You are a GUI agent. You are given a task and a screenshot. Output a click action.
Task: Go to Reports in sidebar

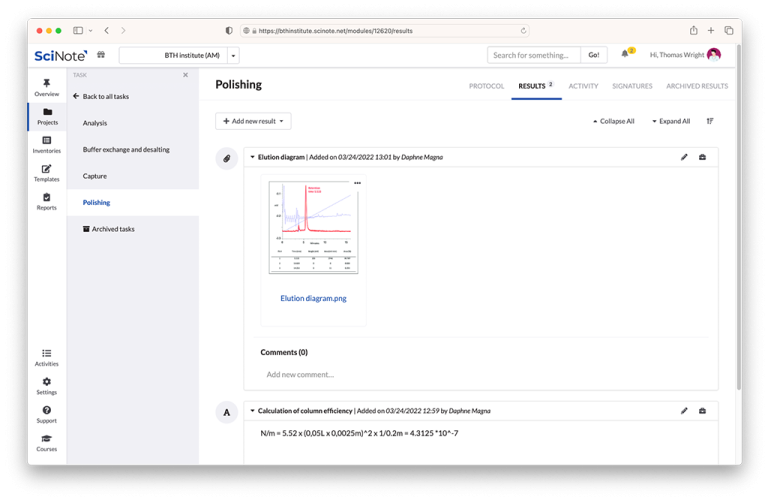point(46,201)
